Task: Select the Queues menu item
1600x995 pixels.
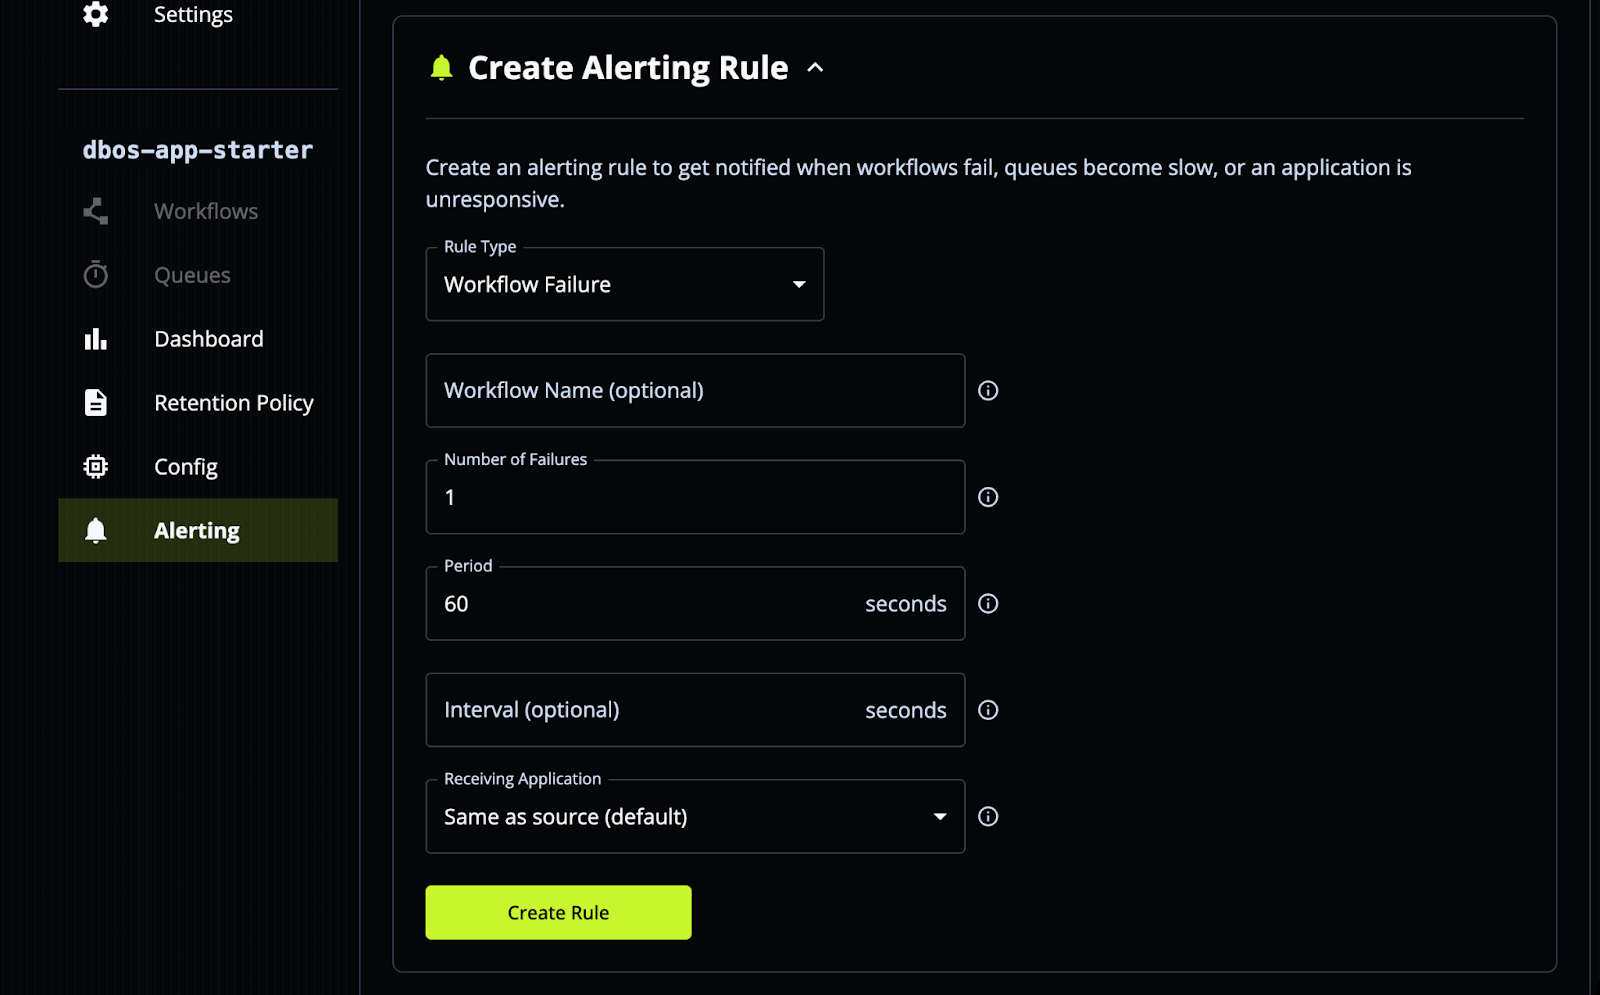Action: [192, 274]
